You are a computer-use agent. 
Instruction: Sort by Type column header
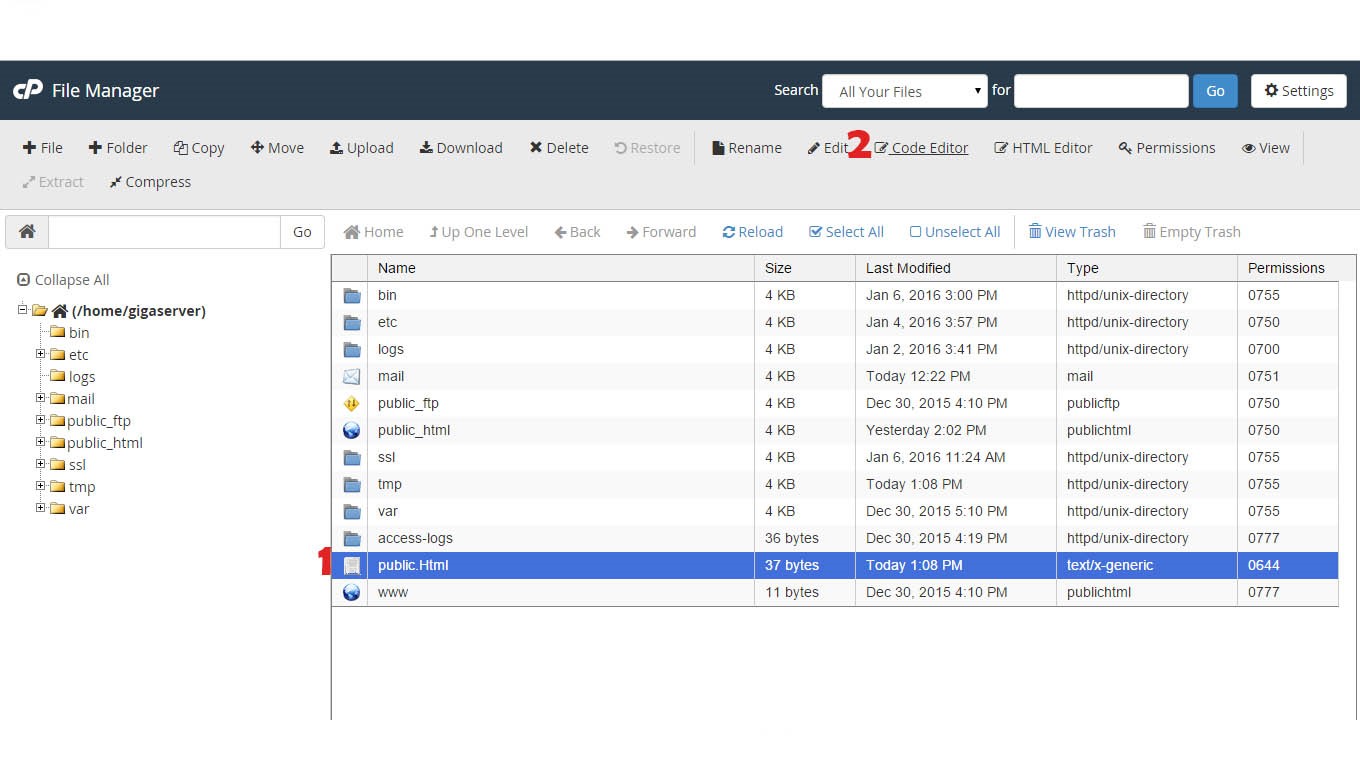1147,268
